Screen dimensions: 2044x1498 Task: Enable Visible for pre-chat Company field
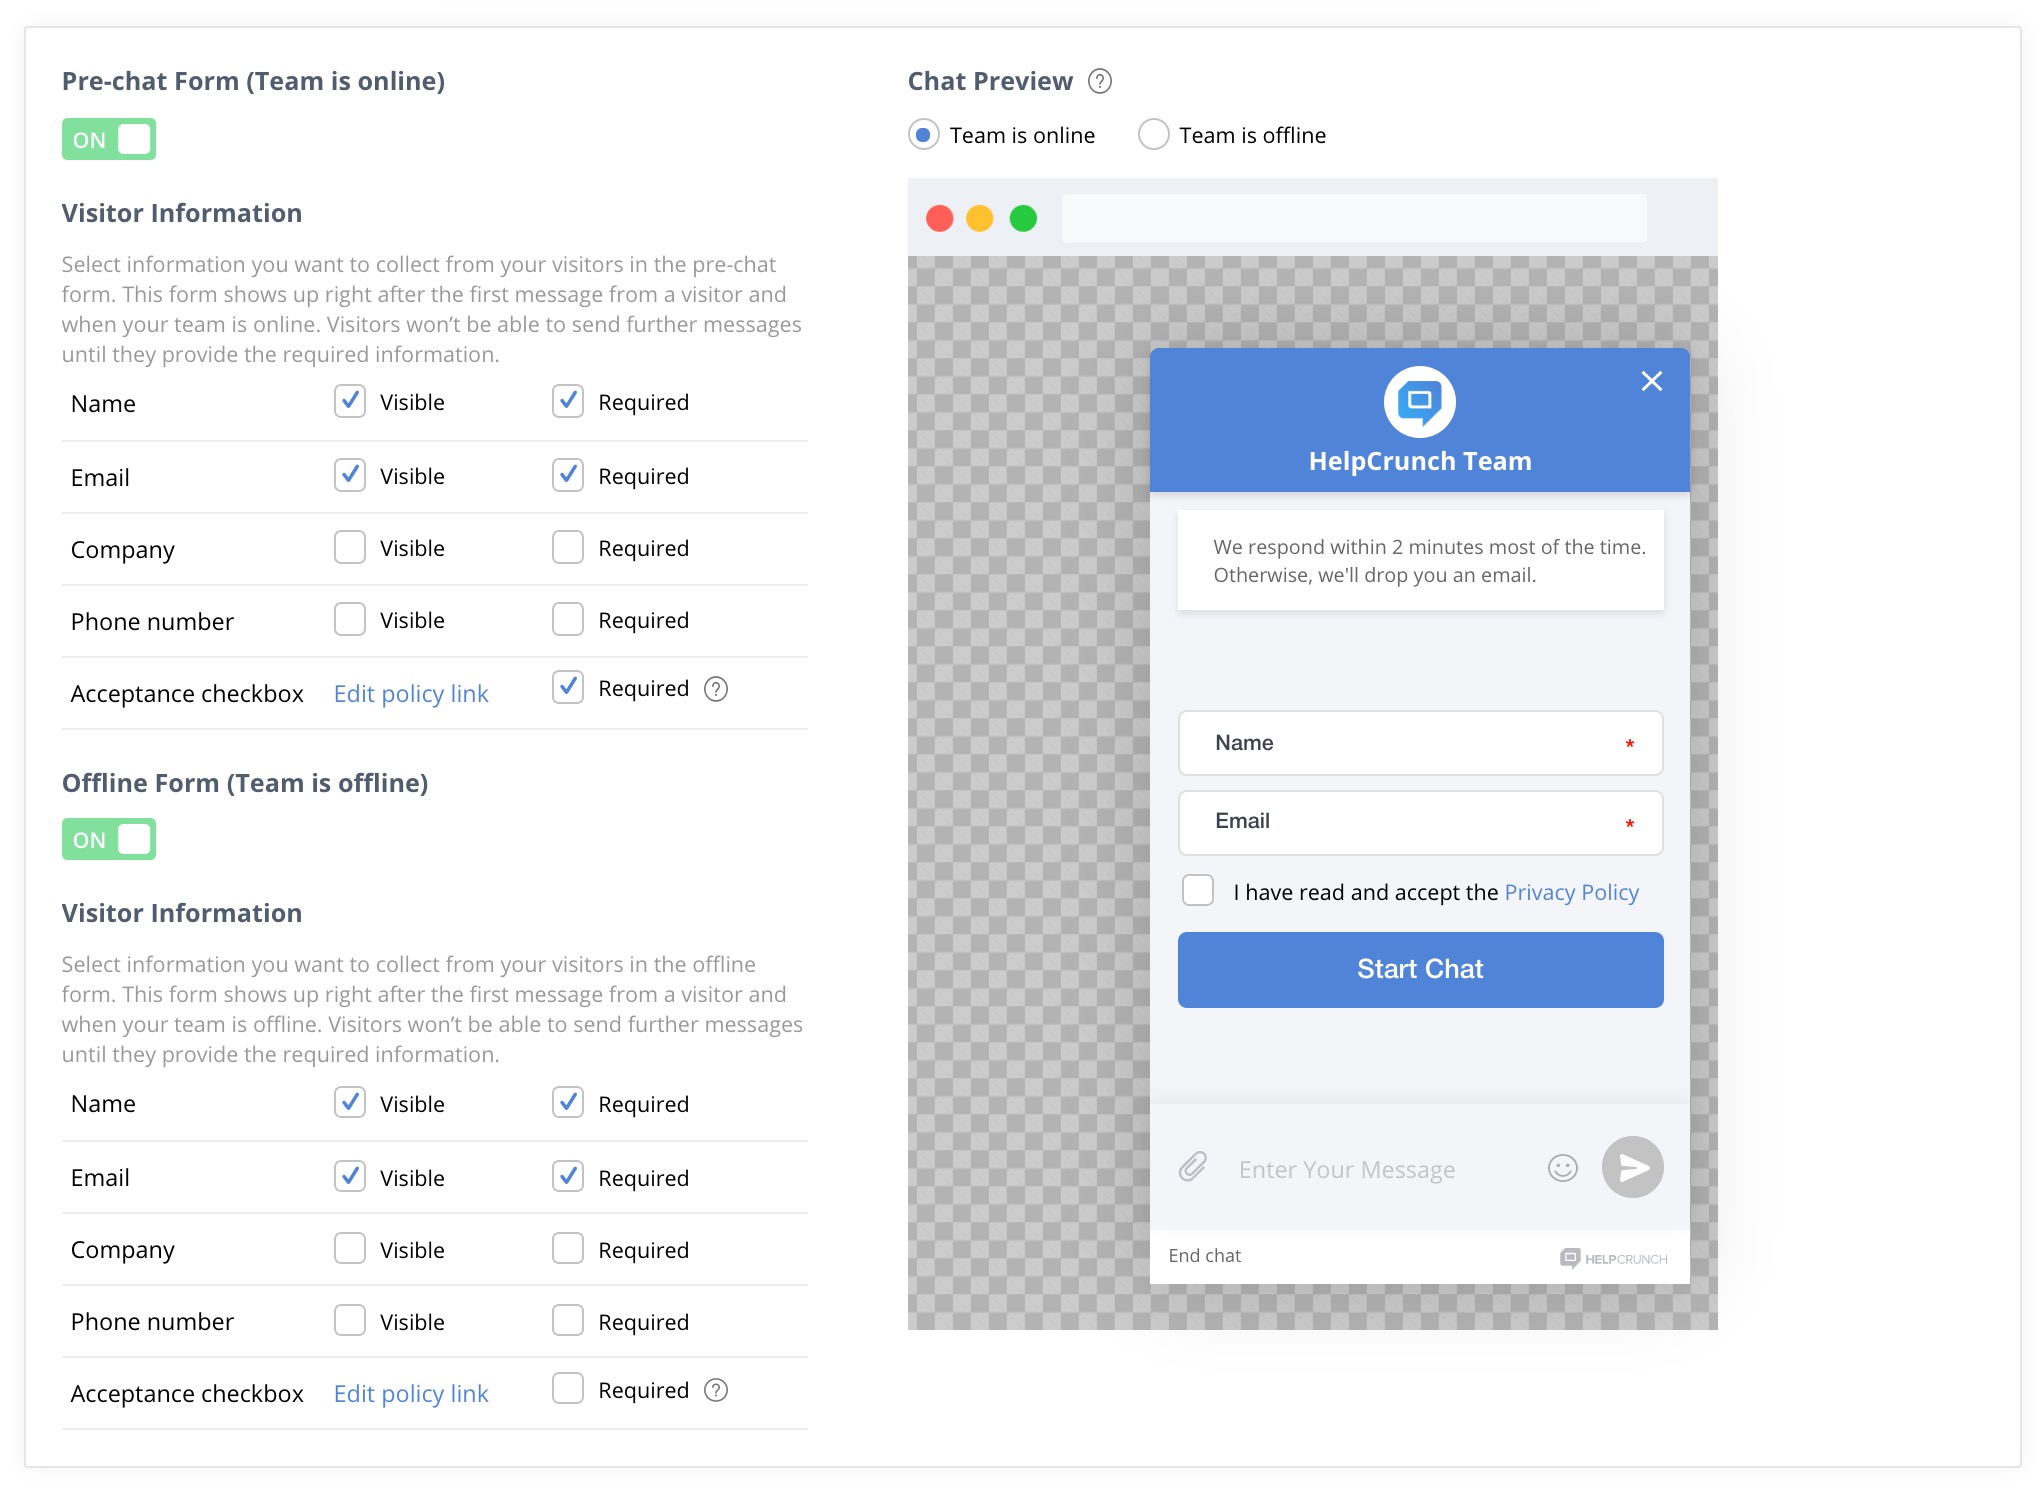tap(350, 548)
